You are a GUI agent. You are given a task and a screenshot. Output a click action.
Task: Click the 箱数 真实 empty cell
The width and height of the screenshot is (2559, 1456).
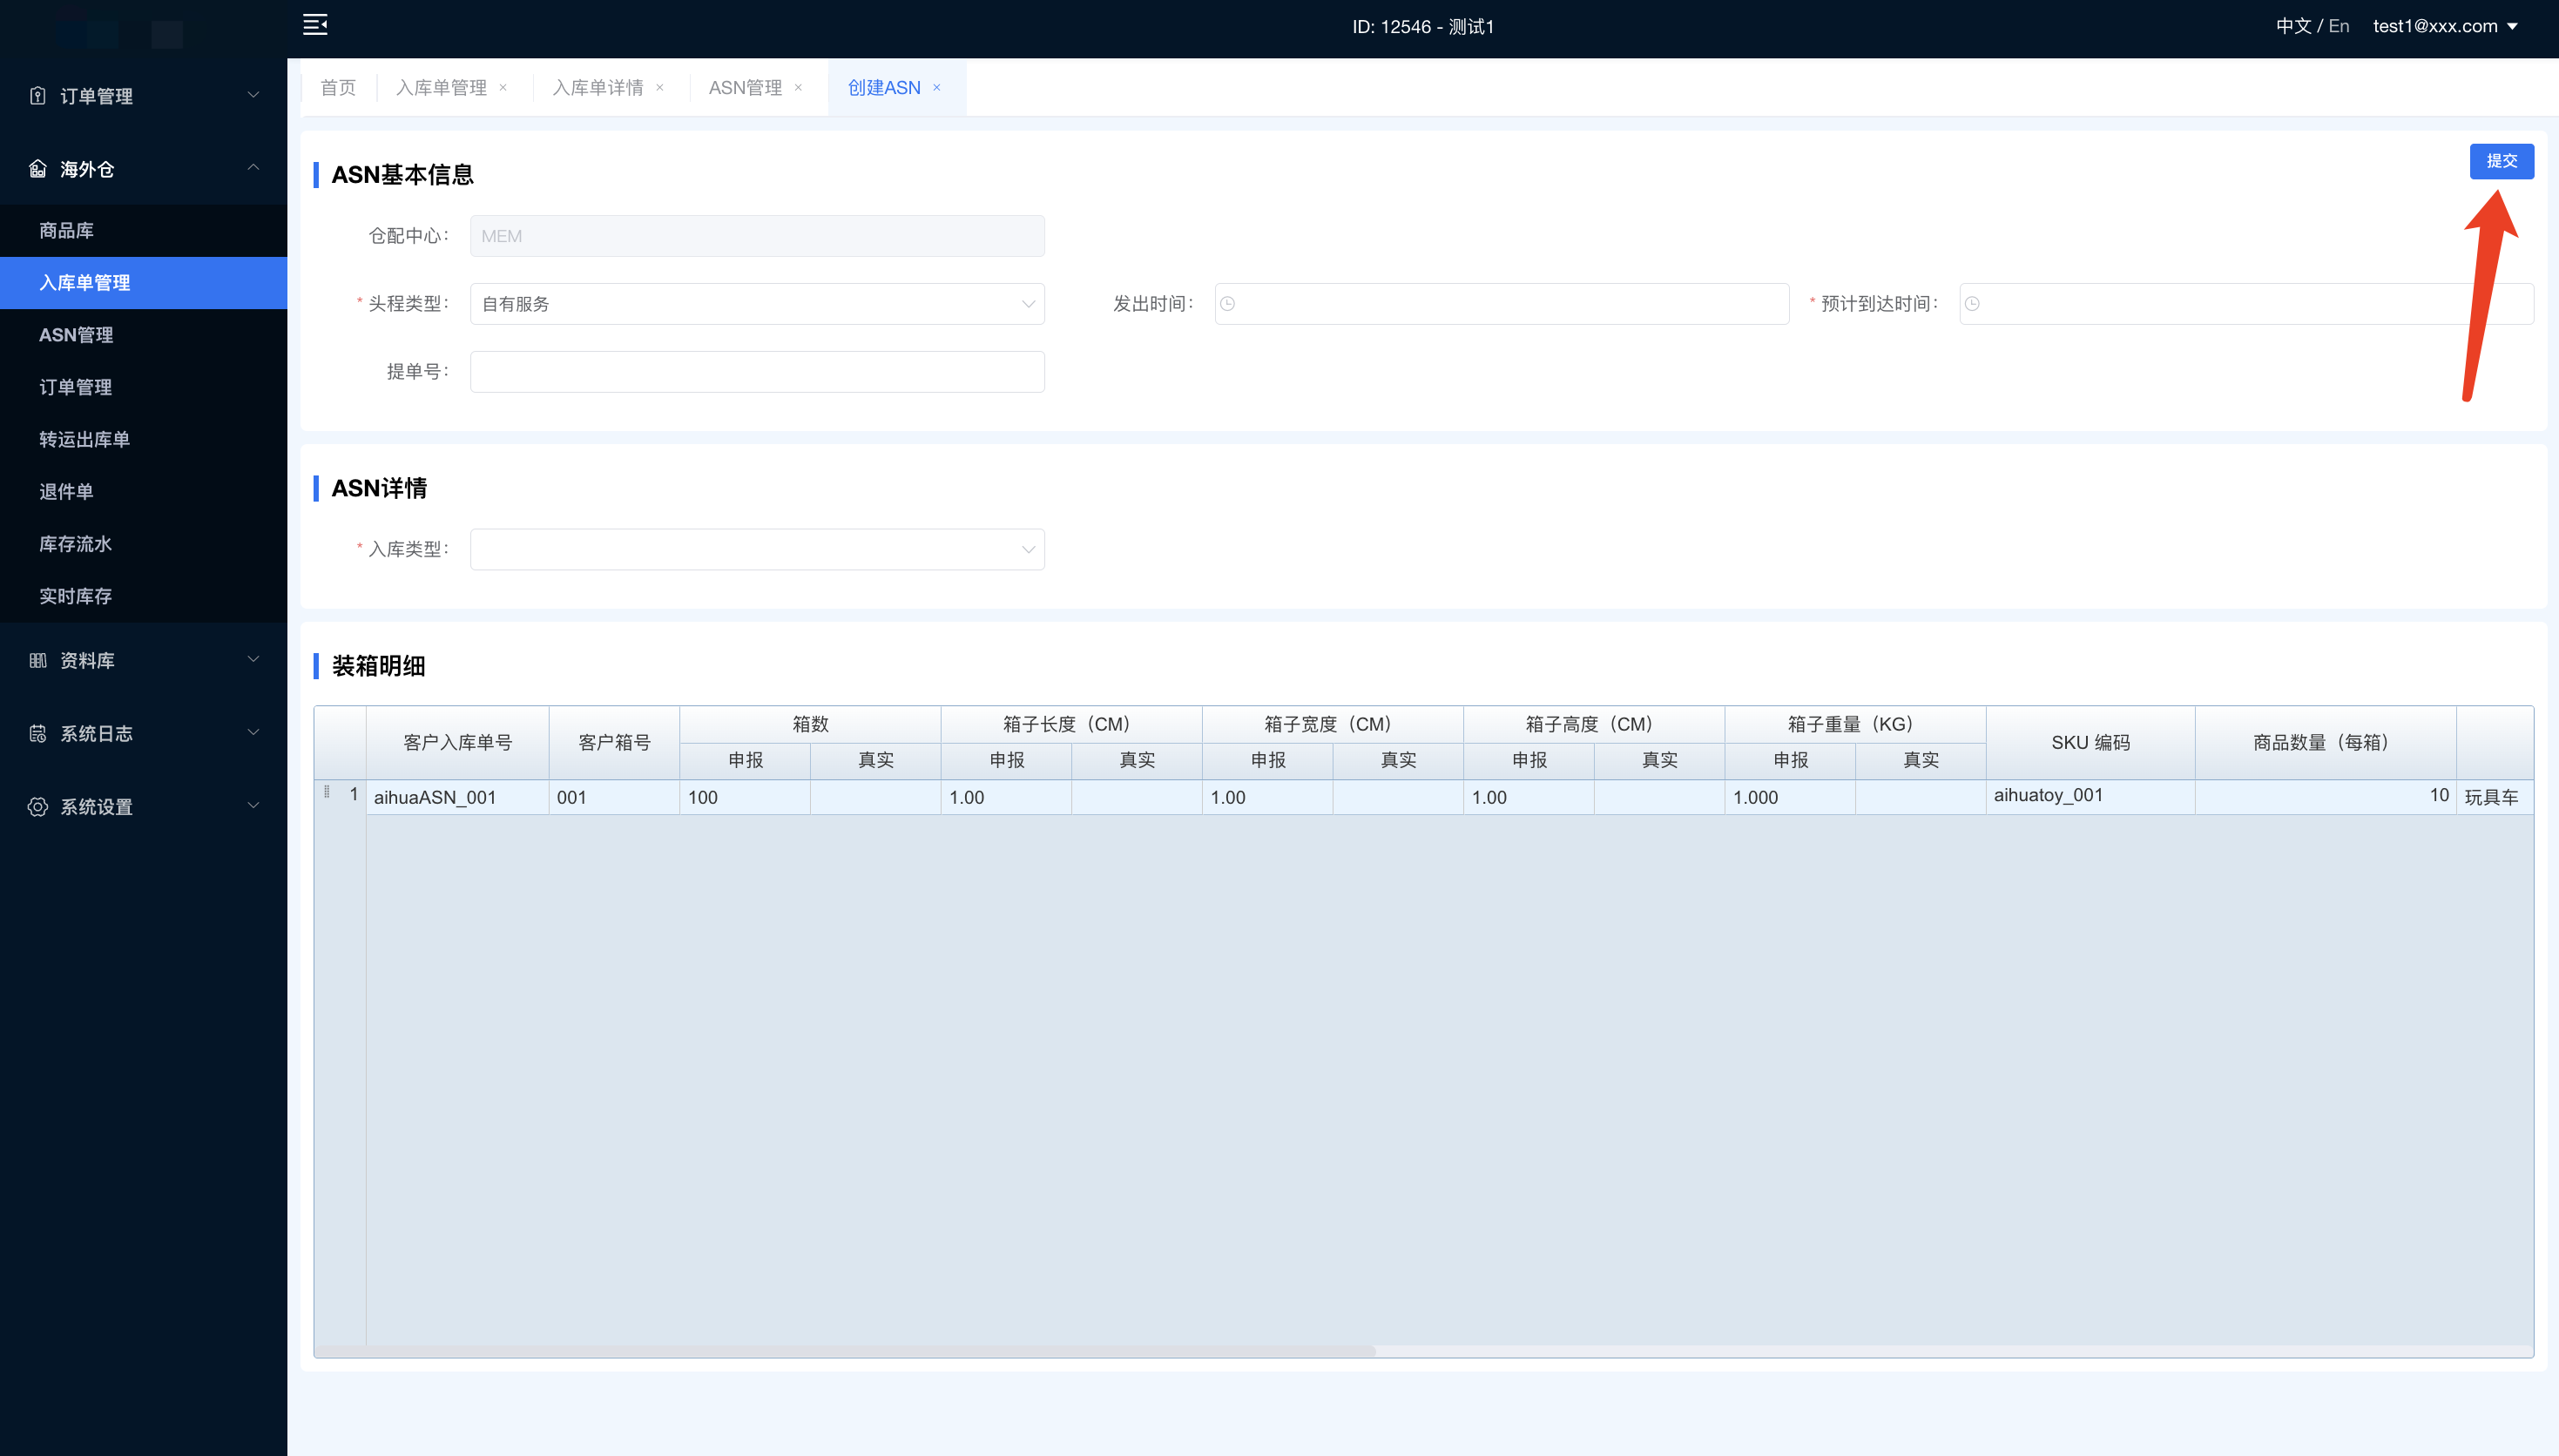coord(875,797)
